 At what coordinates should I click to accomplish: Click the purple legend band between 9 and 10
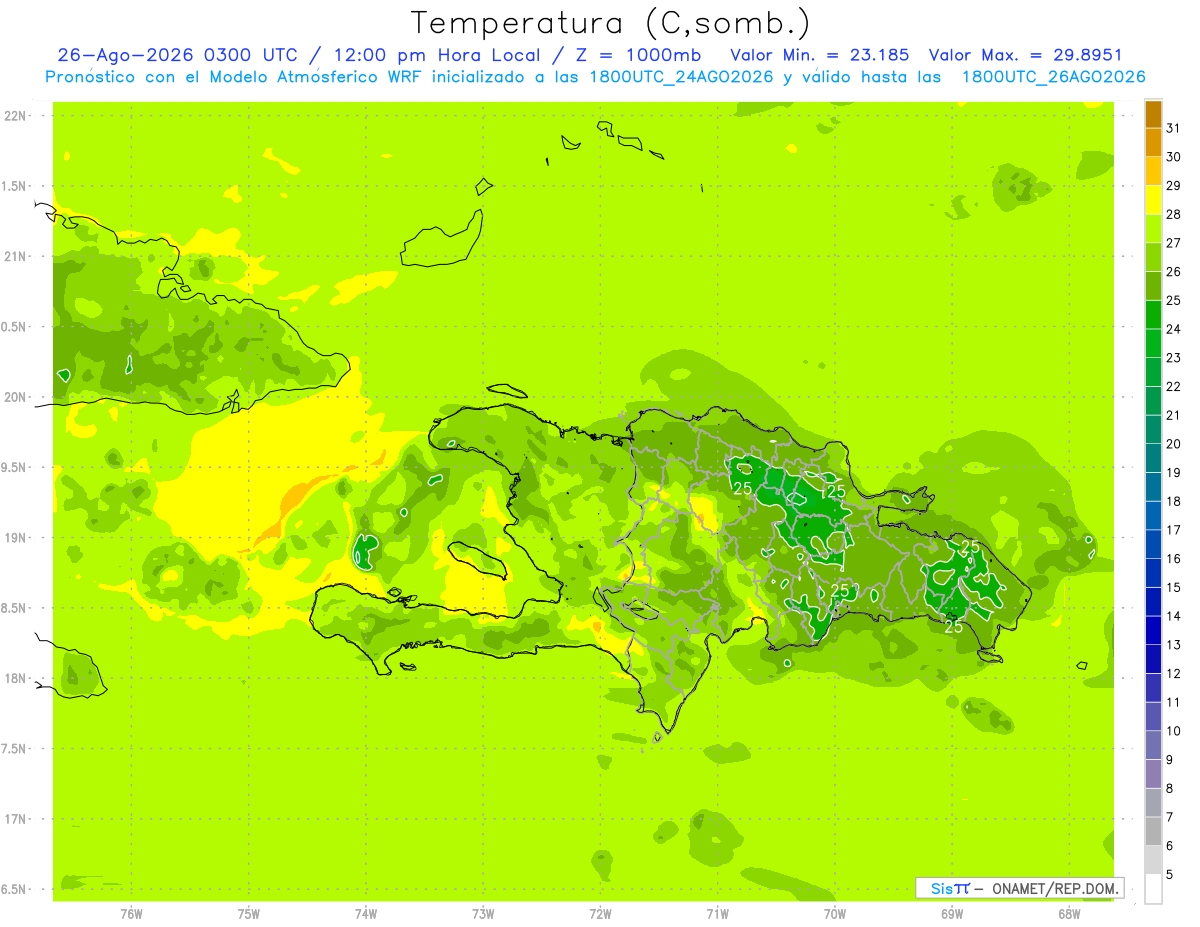[x=1153, y=746]
